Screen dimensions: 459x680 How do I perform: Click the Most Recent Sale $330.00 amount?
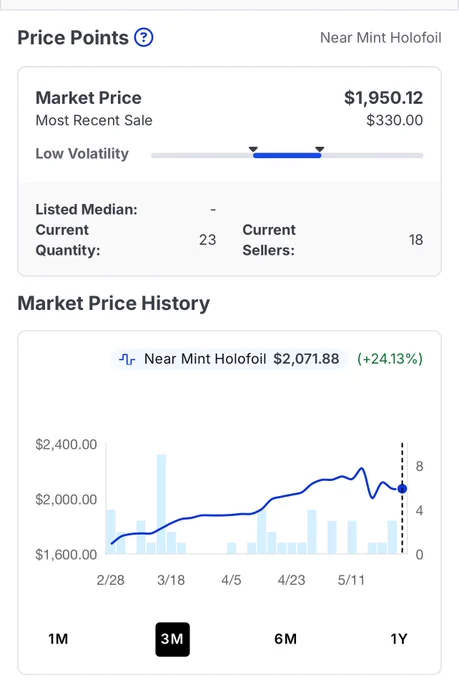tap(394, 120)
